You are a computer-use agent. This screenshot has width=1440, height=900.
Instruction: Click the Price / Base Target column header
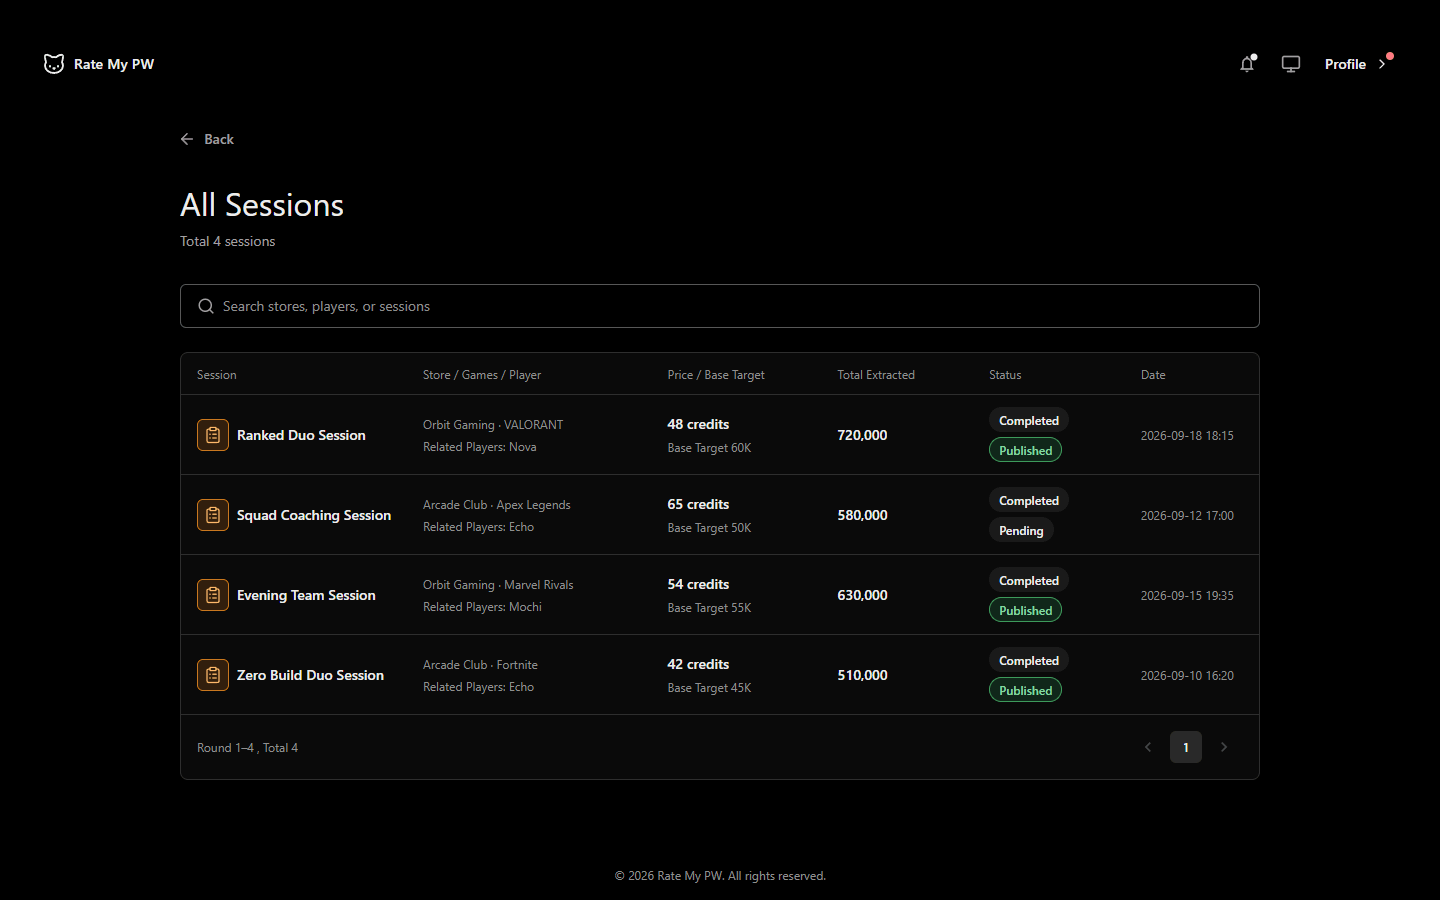716,375
